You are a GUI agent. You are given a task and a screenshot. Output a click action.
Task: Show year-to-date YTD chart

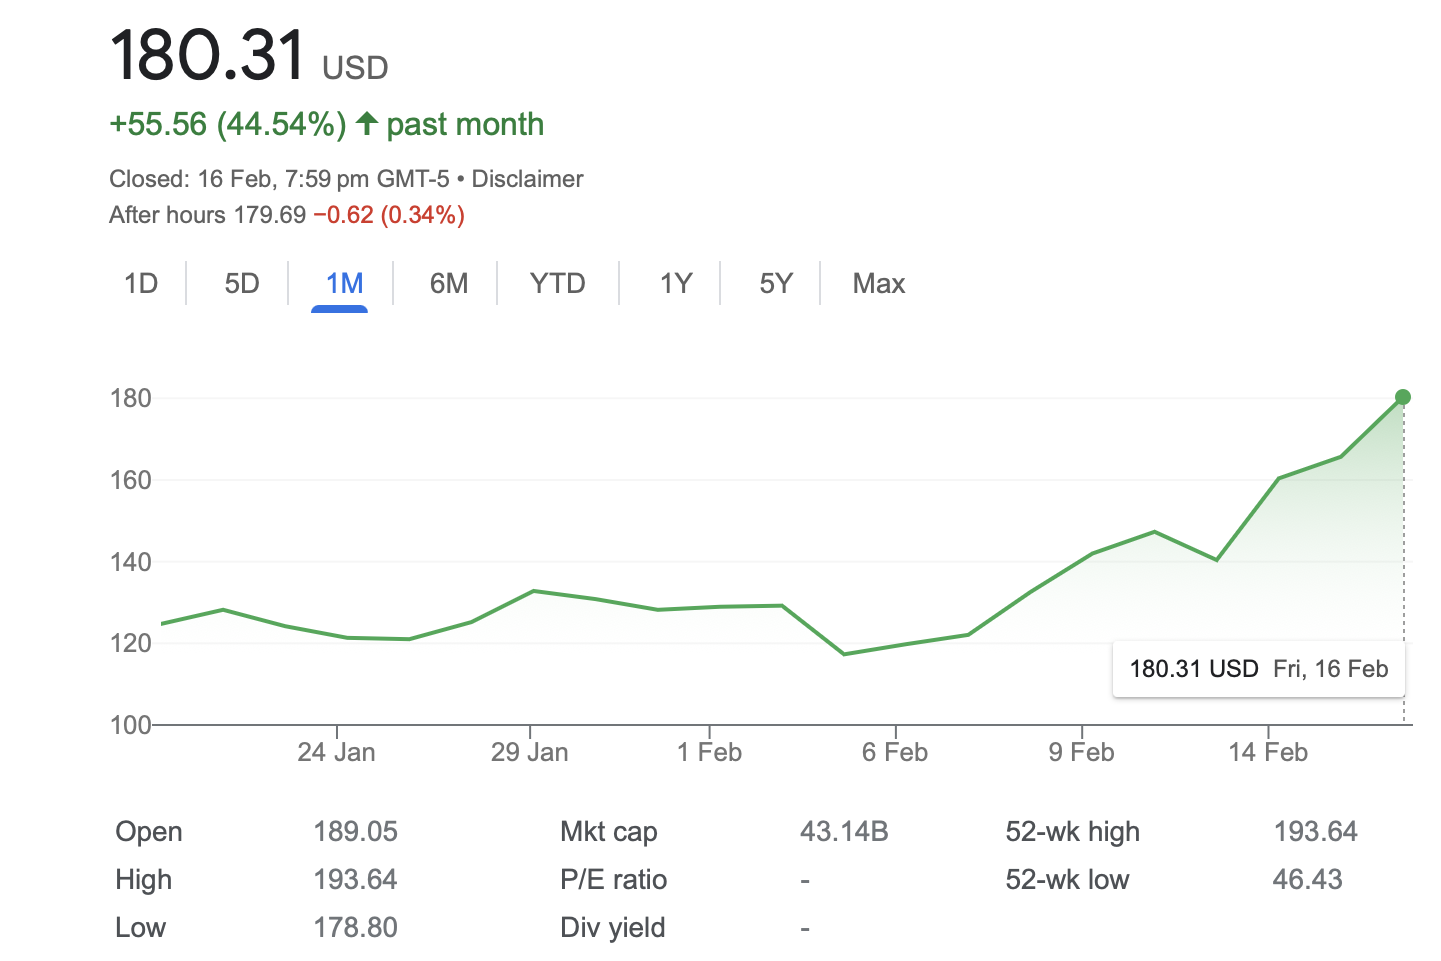tap(557, 284)
